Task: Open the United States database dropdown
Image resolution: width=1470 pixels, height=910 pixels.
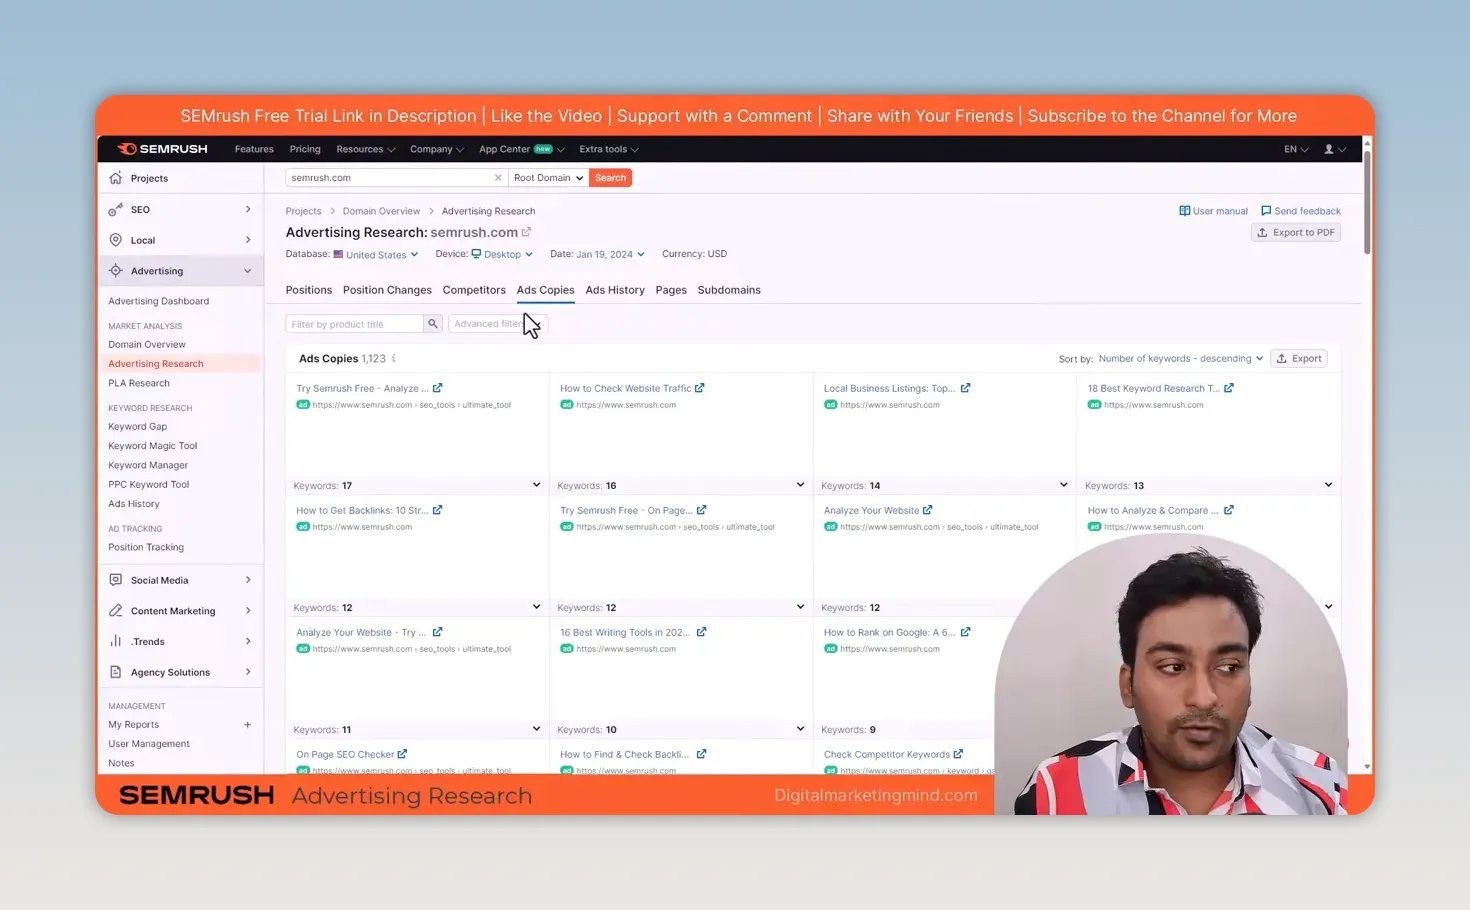Action: coord(376,255)
